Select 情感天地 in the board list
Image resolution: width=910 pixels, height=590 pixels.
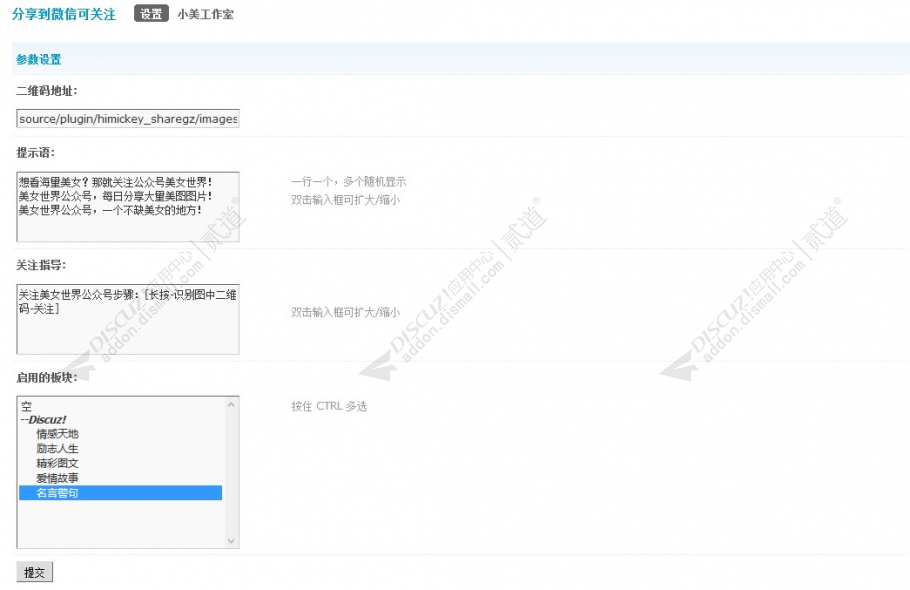[x=57, y=434]
